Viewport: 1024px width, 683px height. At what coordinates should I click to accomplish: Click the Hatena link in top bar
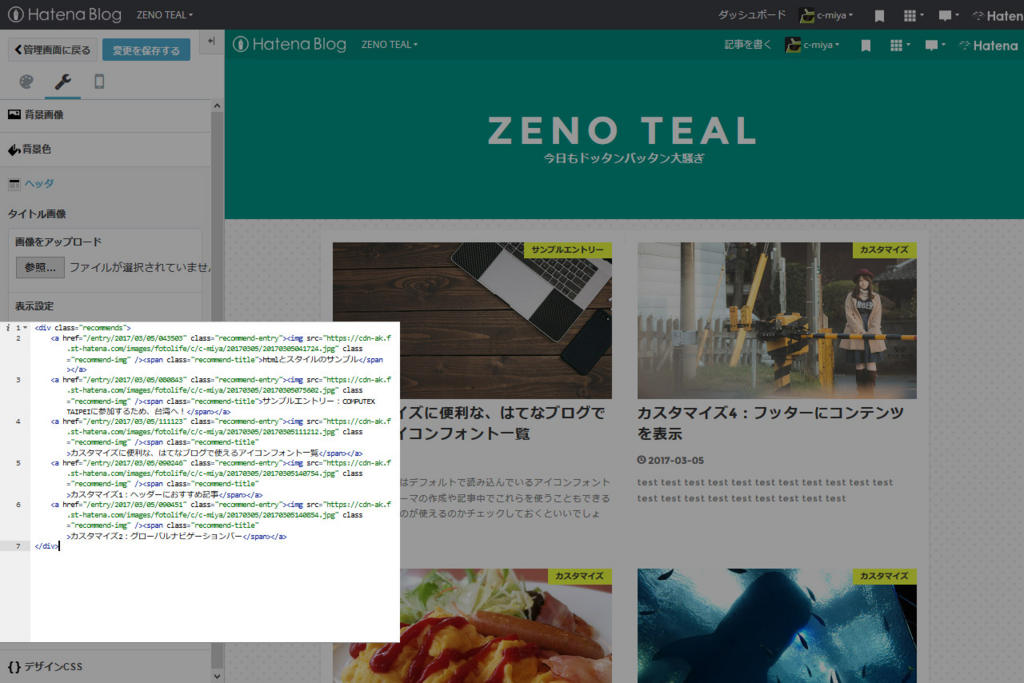(x=998, y=16)
